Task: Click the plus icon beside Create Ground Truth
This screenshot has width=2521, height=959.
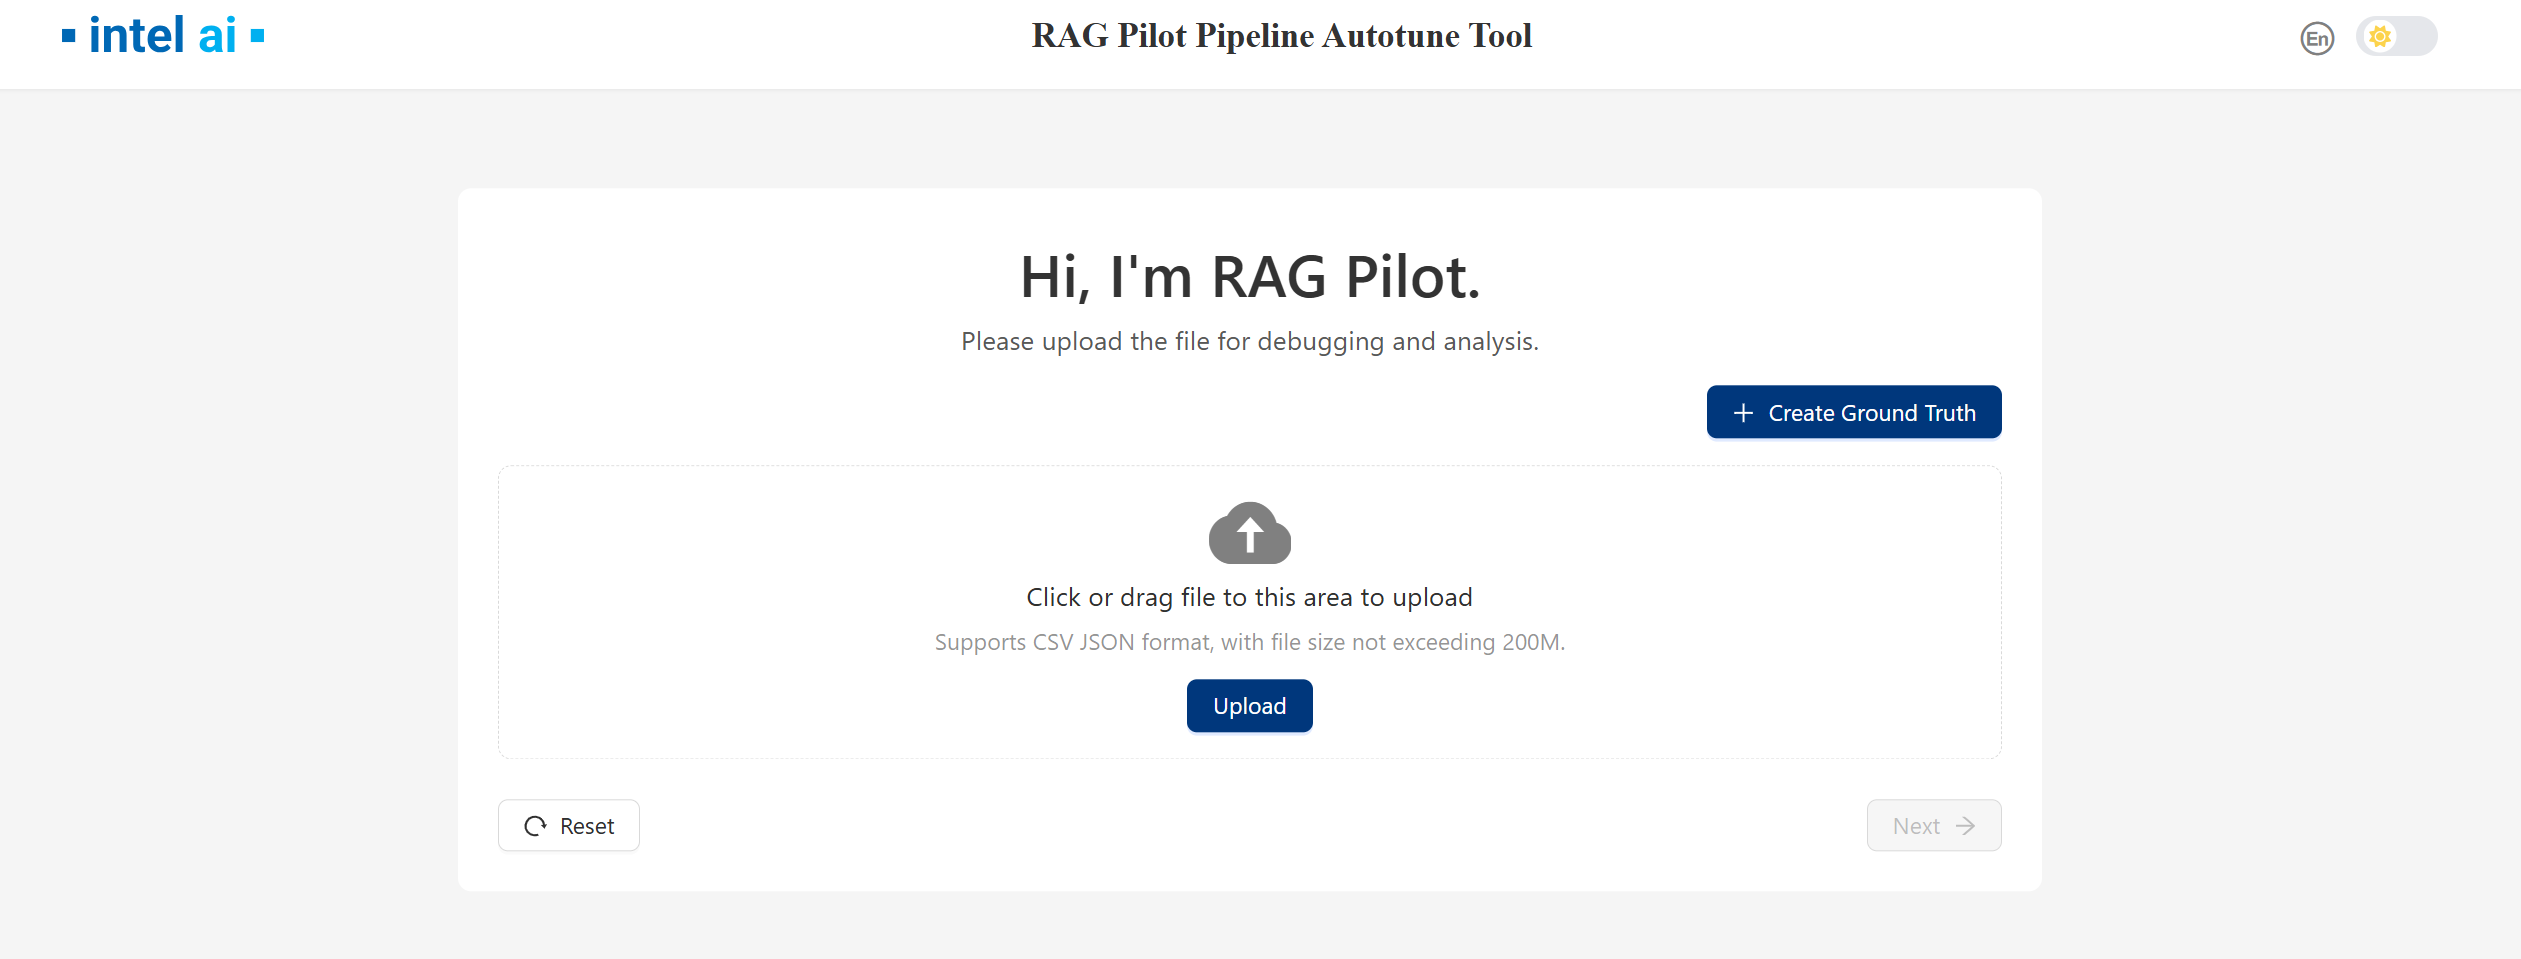Action: [x=1743, y=413]
